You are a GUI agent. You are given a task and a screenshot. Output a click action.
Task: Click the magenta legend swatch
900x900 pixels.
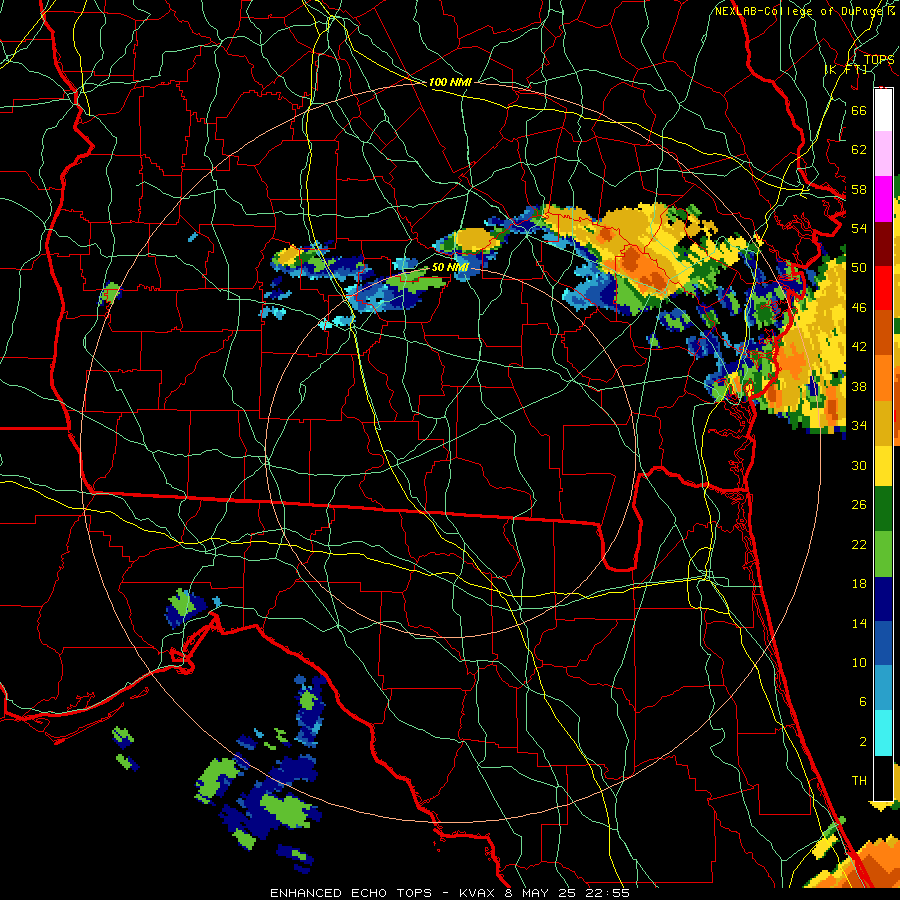(883, 199)
